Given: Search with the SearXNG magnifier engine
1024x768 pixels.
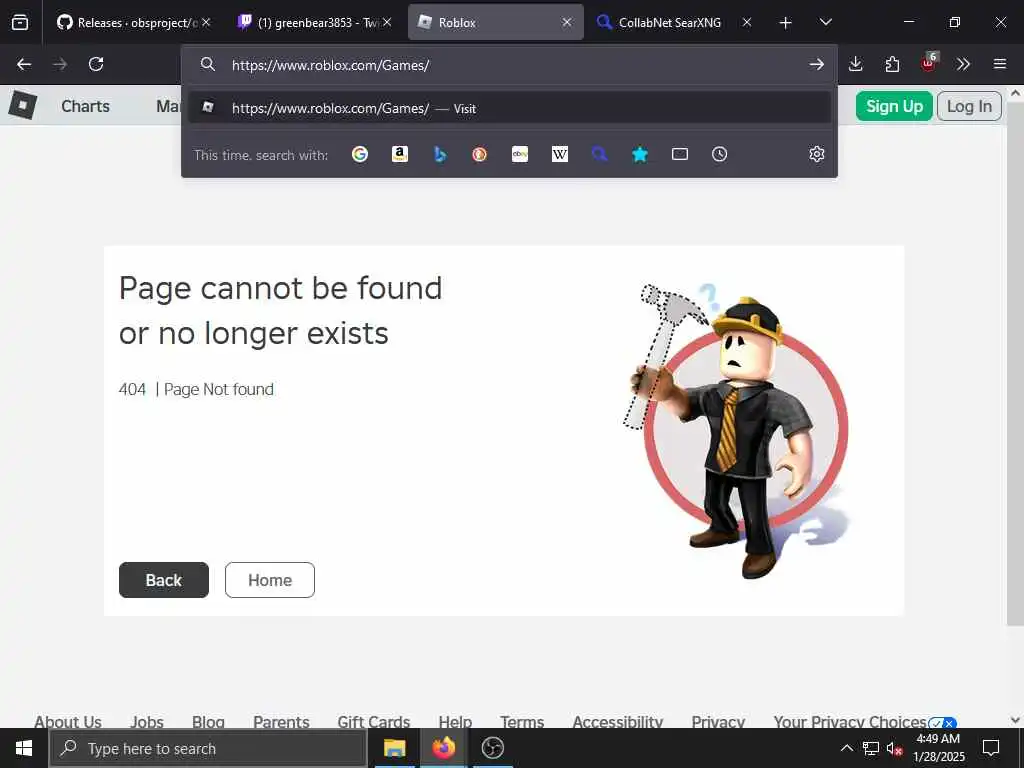Looking at the screenshot, I should [600, 154].
